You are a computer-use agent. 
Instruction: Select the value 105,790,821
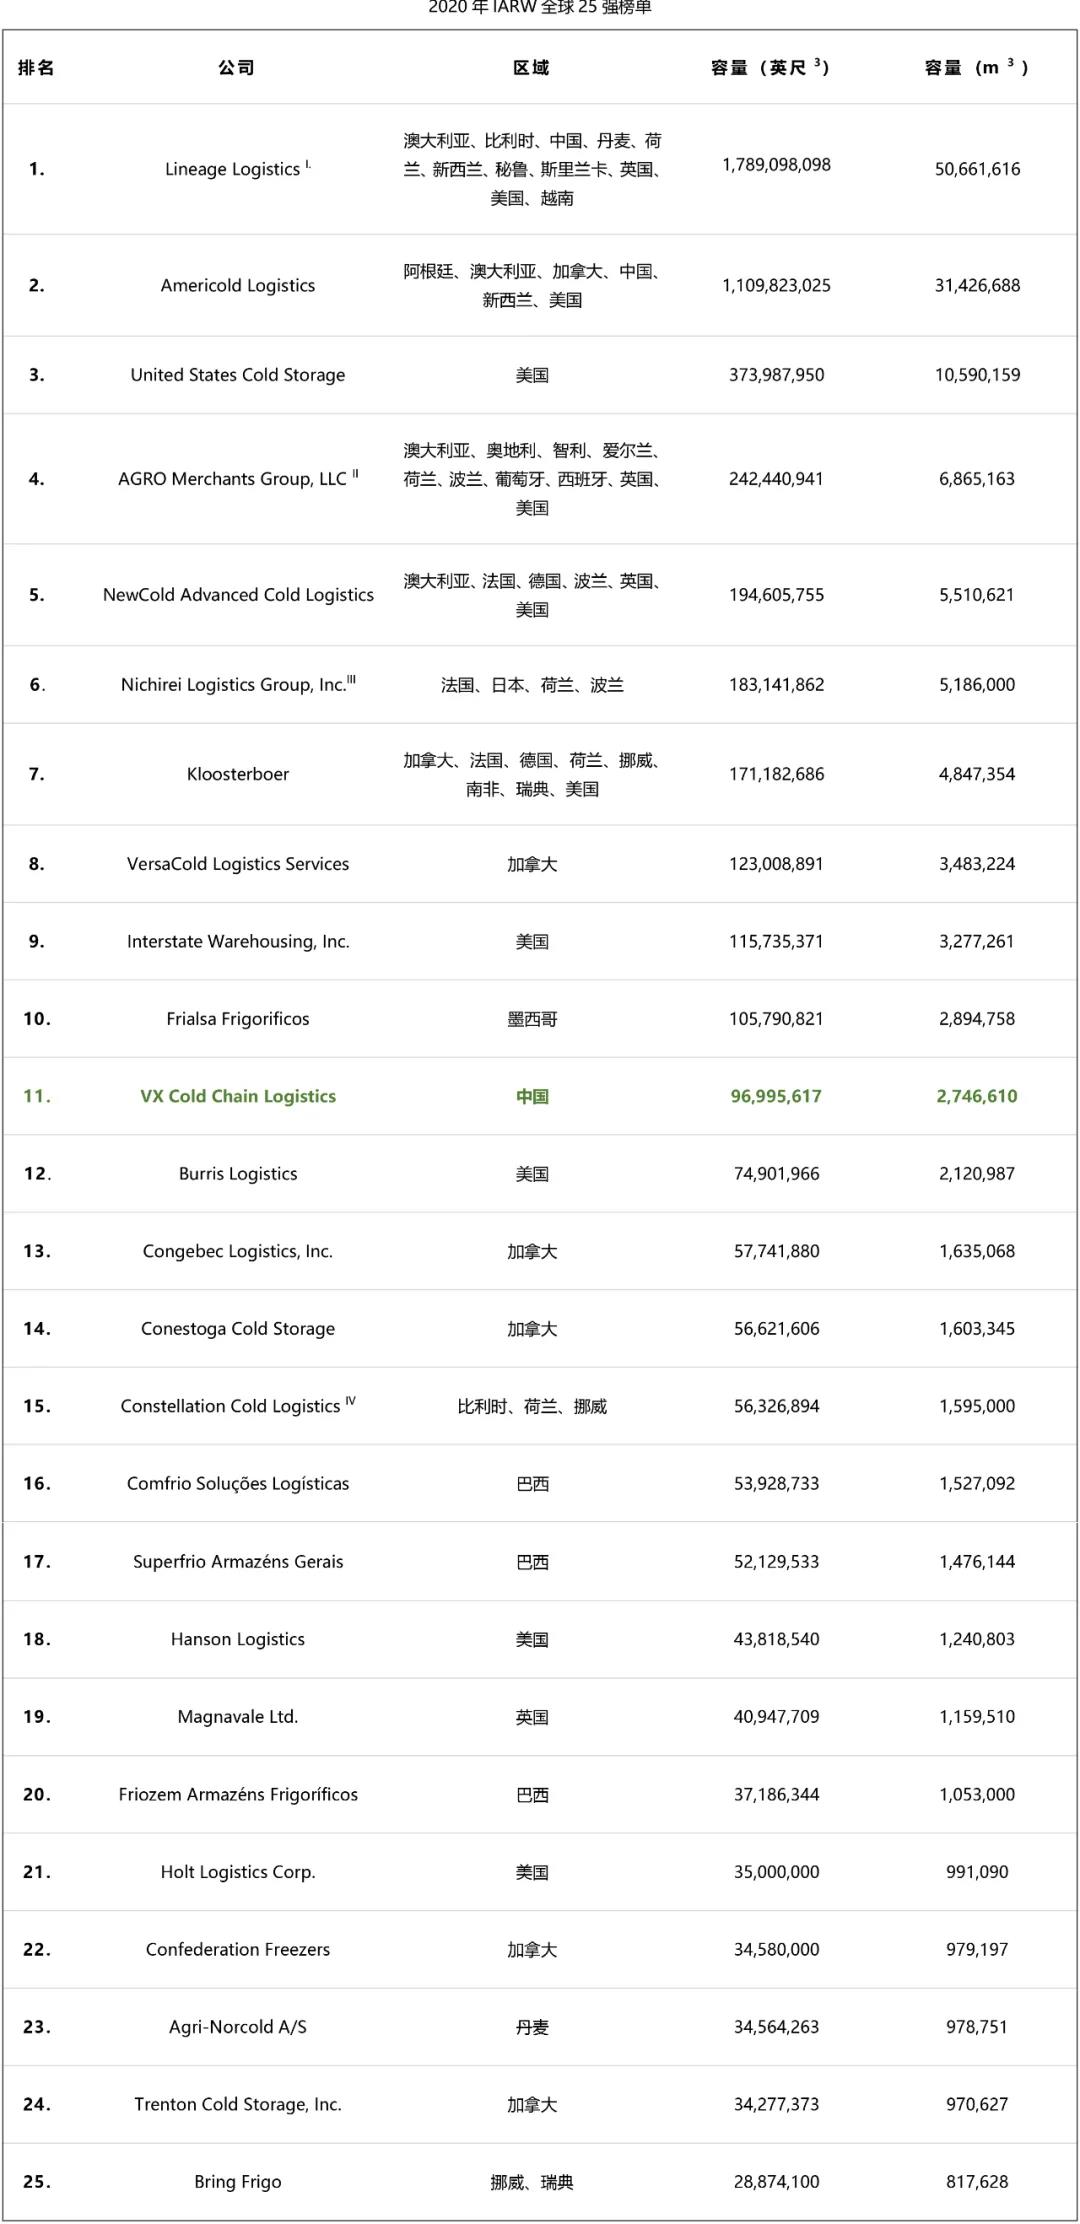coord(777,1019)
